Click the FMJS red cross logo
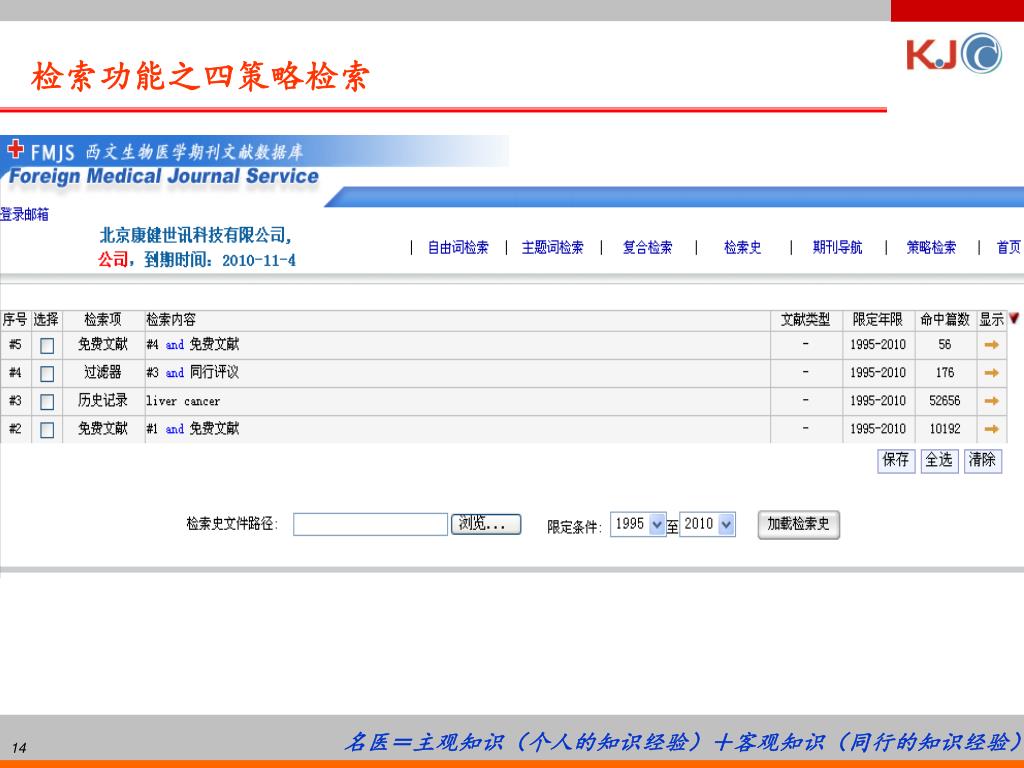This screenshot has height=768, width=1024. 16,150
